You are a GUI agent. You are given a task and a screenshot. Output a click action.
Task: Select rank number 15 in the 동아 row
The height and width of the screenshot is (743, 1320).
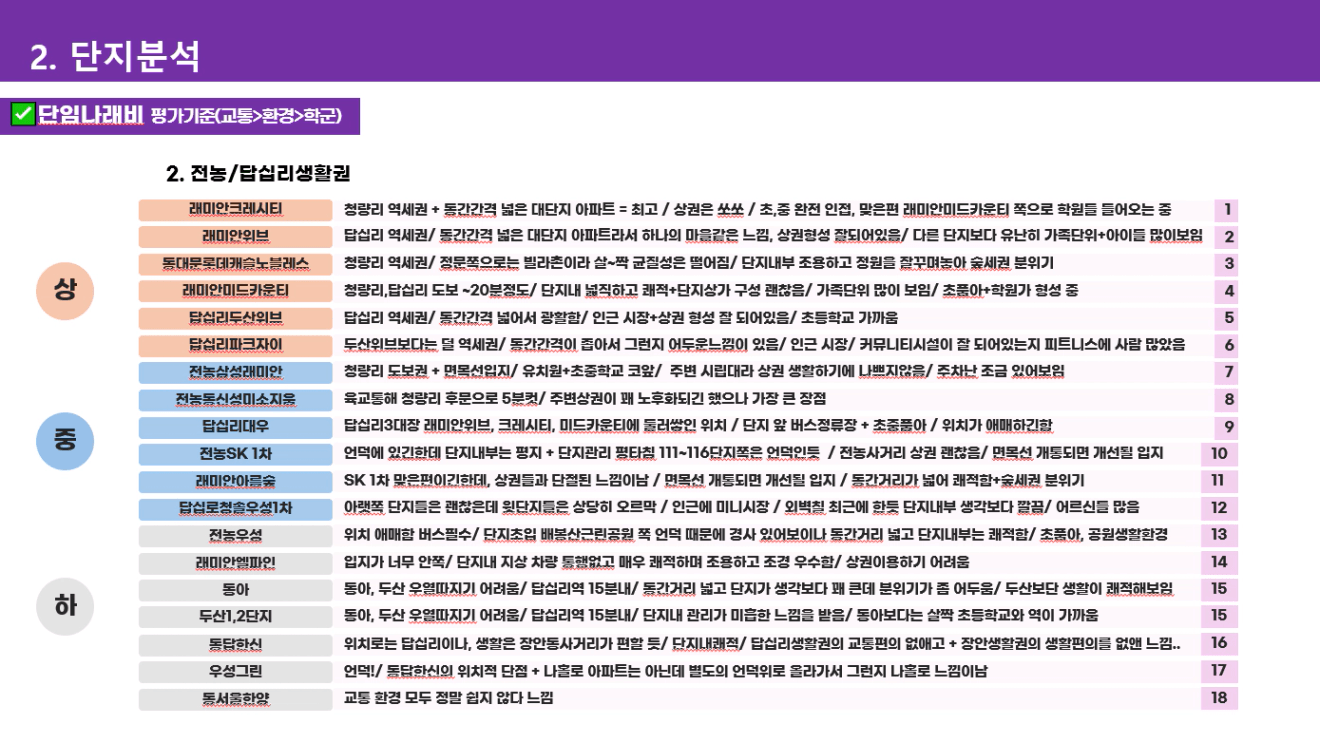pos(1219,589)
